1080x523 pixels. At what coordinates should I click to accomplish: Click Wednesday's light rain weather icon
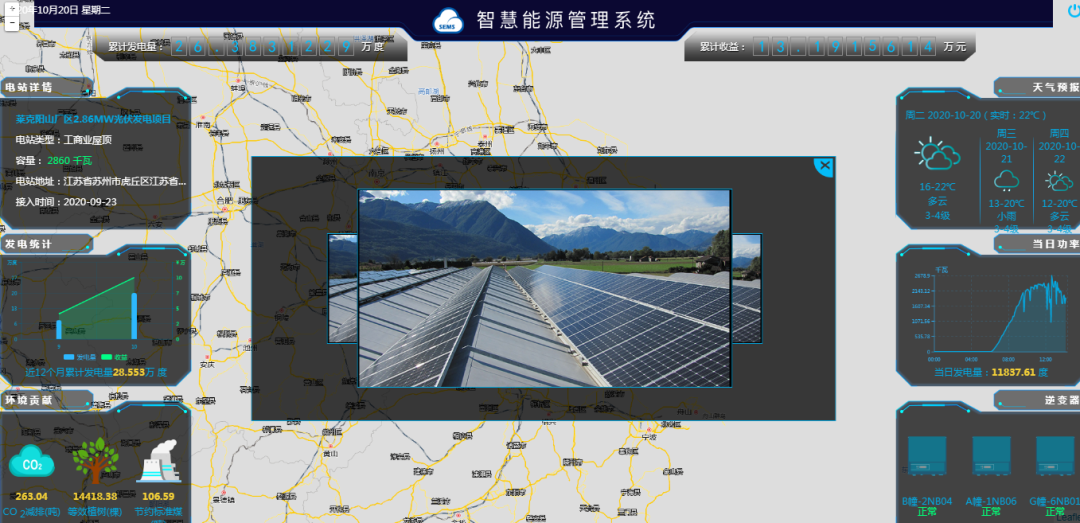point(1006,180)
